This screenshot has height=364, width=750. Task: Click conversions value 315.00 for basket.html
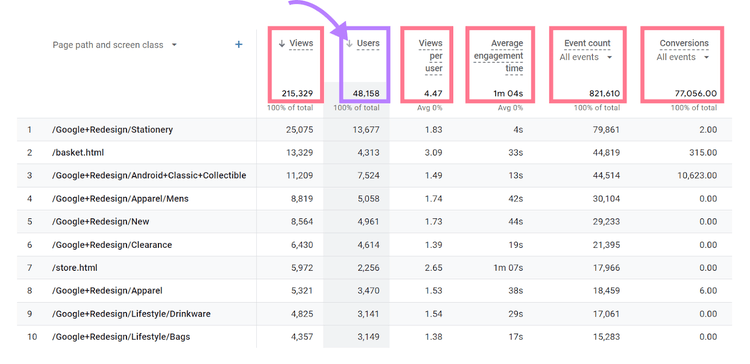703,153
